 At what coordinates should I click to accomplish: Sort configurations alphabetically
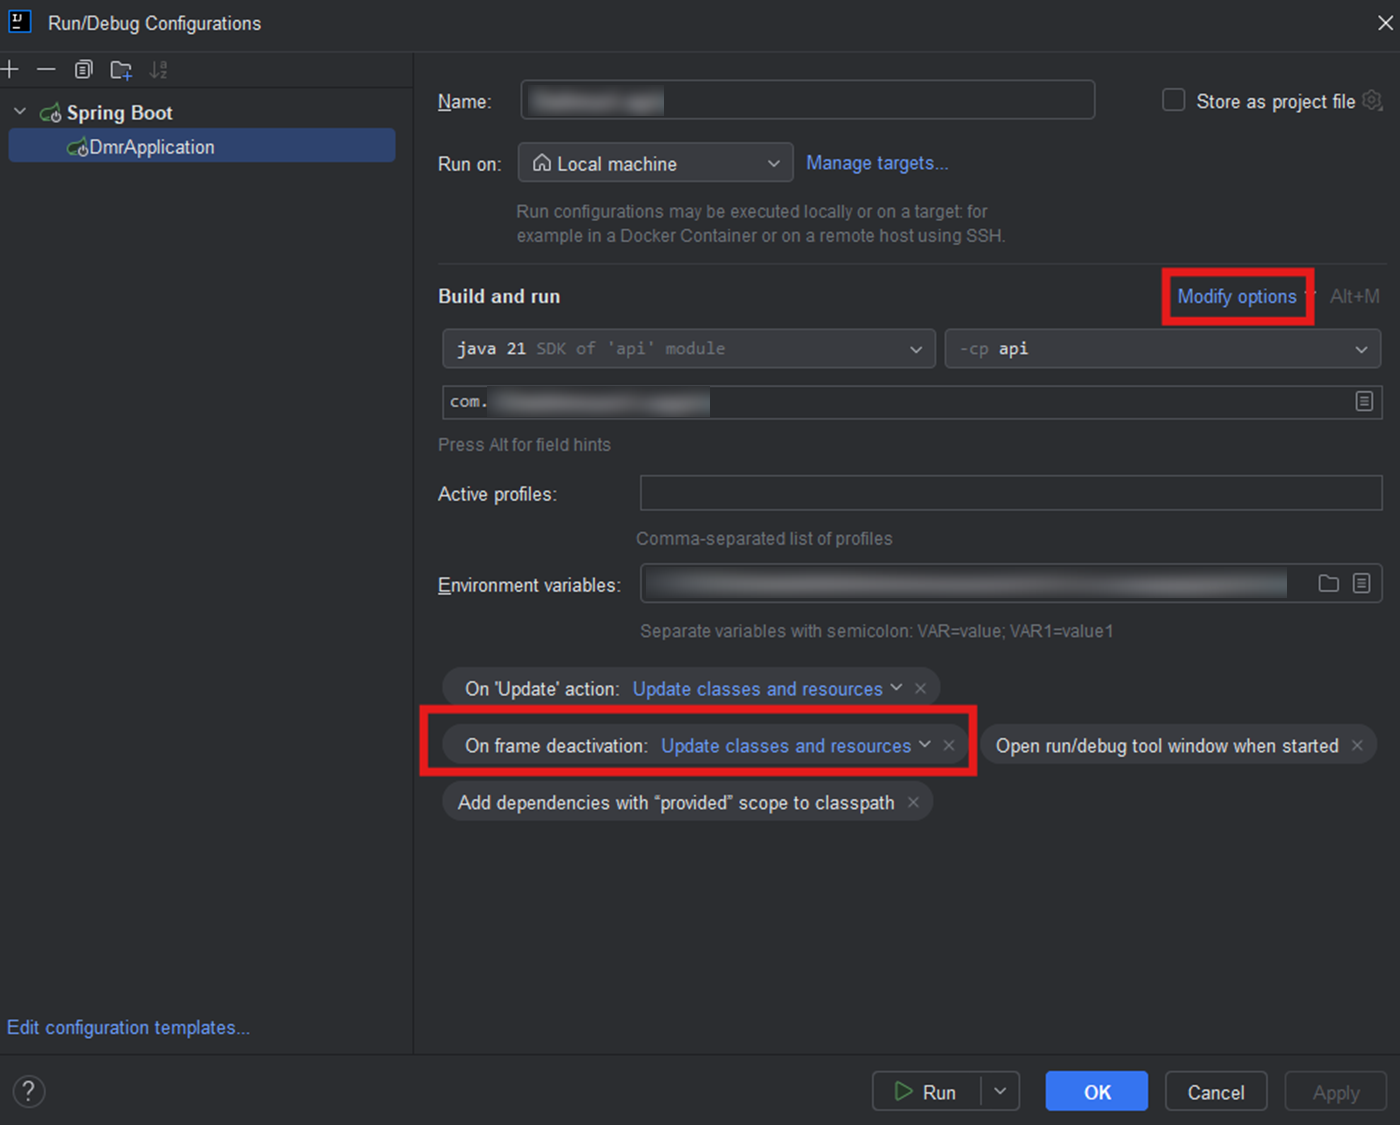click(158, 70)
